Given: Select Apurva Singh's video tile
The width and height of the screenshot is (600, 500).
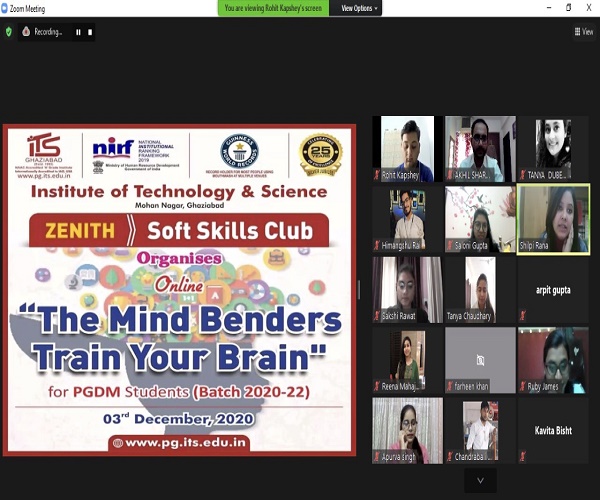Looking at the screenshot, I should coord(408,430).
